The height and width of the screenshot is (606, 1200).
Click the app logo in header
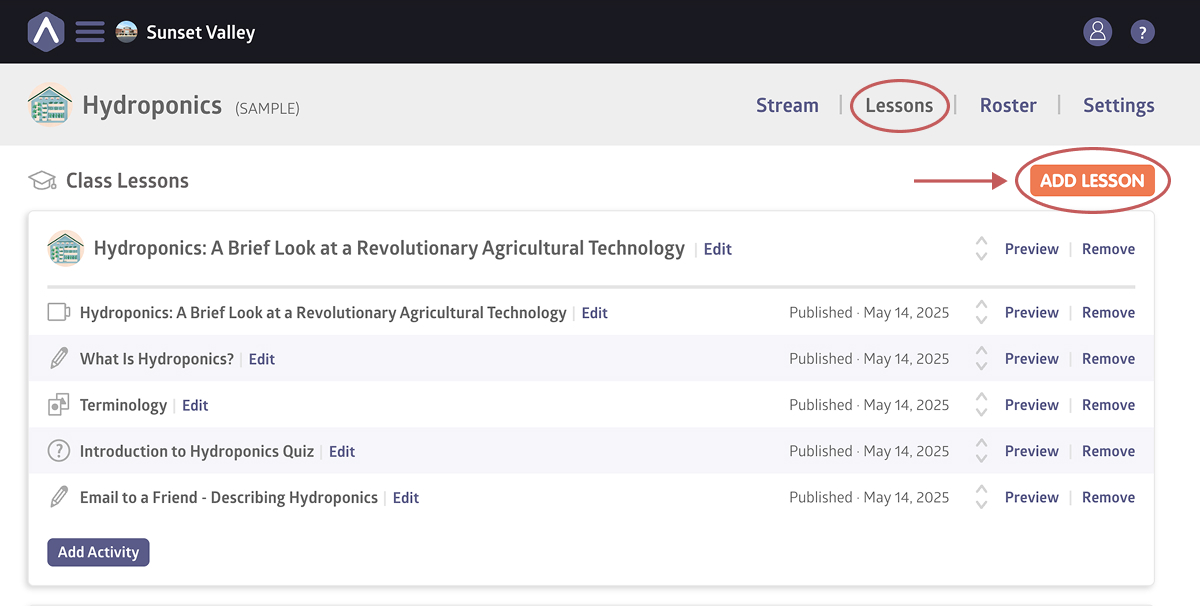coord(46,32)
